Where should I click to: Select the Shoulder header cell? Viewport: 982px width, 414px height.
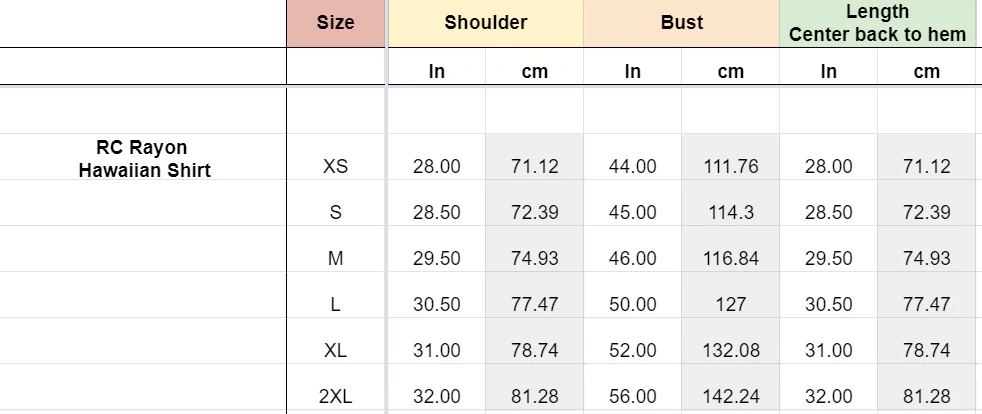coord(486,23)
